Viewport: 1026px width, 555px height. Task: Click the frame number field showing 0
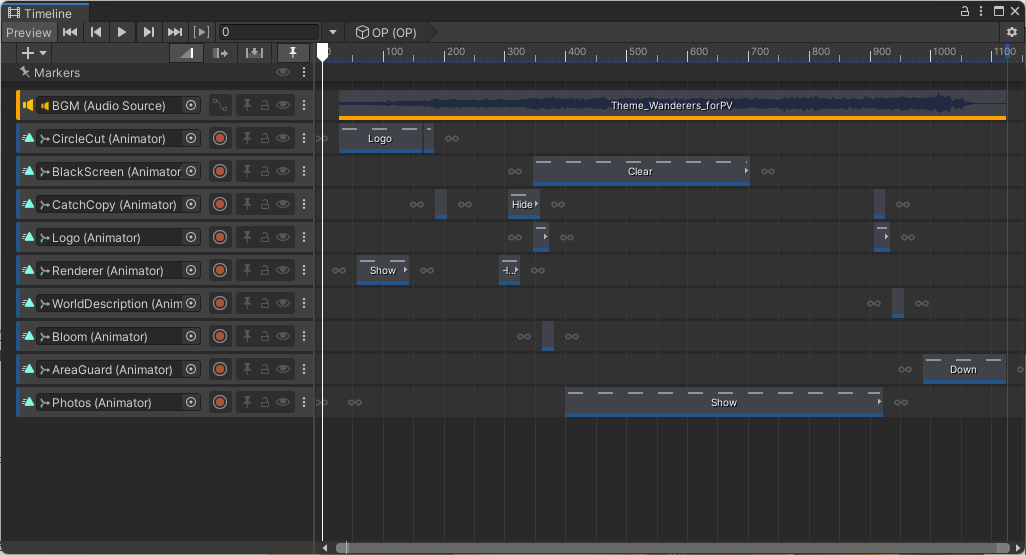click(x=268, y=32)
